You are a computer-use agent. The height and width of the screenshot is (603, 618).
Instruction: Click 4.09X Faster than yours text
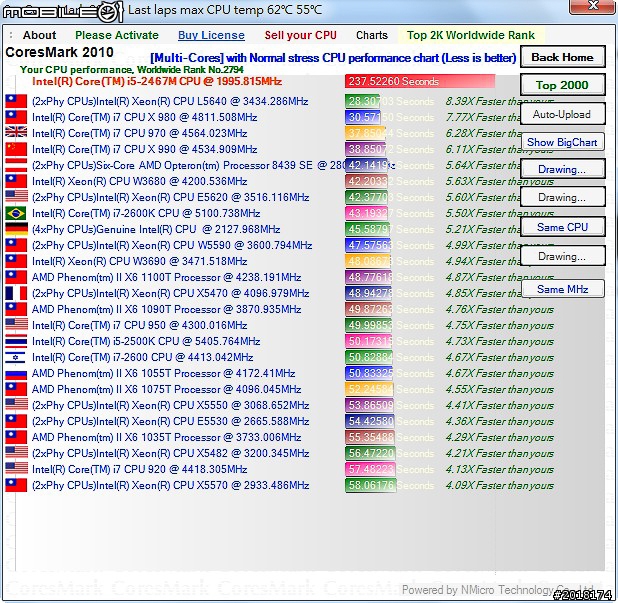click(x=499, y=486)
